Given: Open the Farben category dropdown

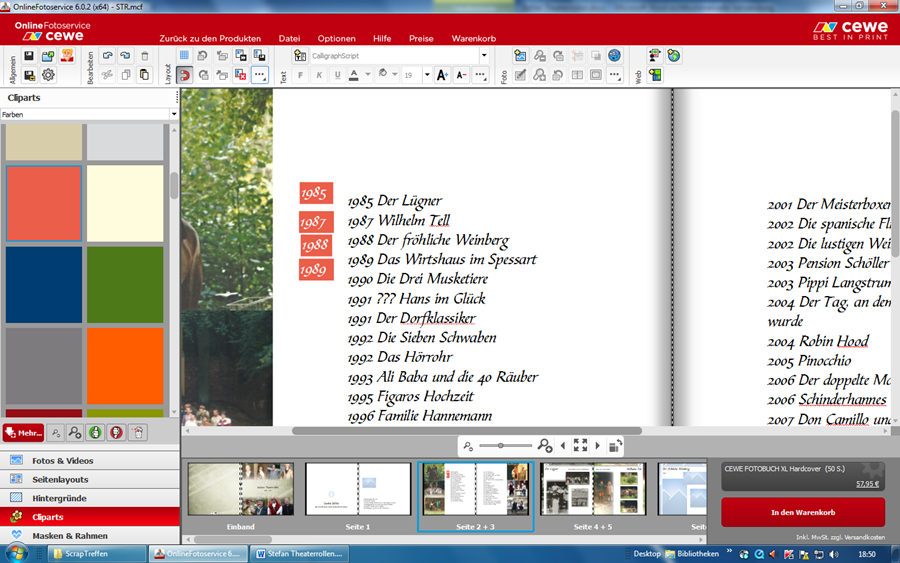Looking at the screenshot, I should point(174,114).
